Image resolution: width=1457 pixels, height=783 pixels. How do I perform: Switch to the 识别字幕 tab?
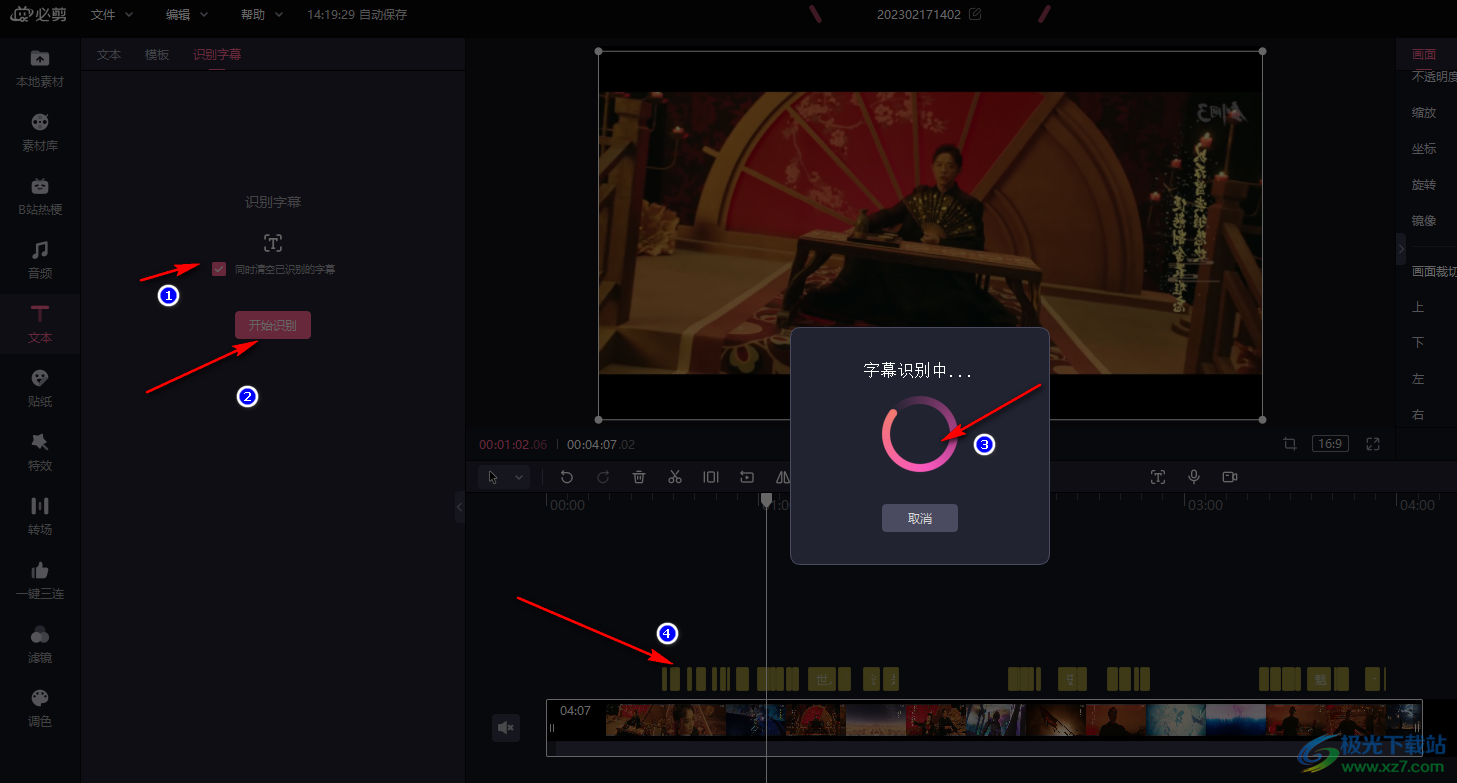pyautogui.click(x=217, y=55)
